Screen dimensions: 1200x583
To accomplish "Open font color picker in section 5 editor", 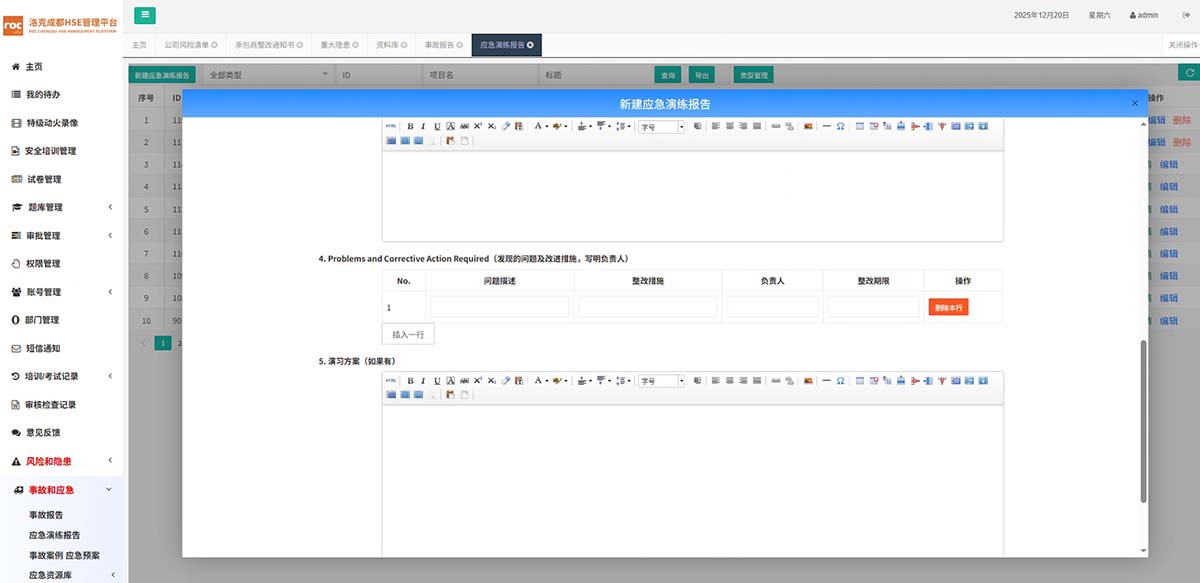I will pos(540,381).
